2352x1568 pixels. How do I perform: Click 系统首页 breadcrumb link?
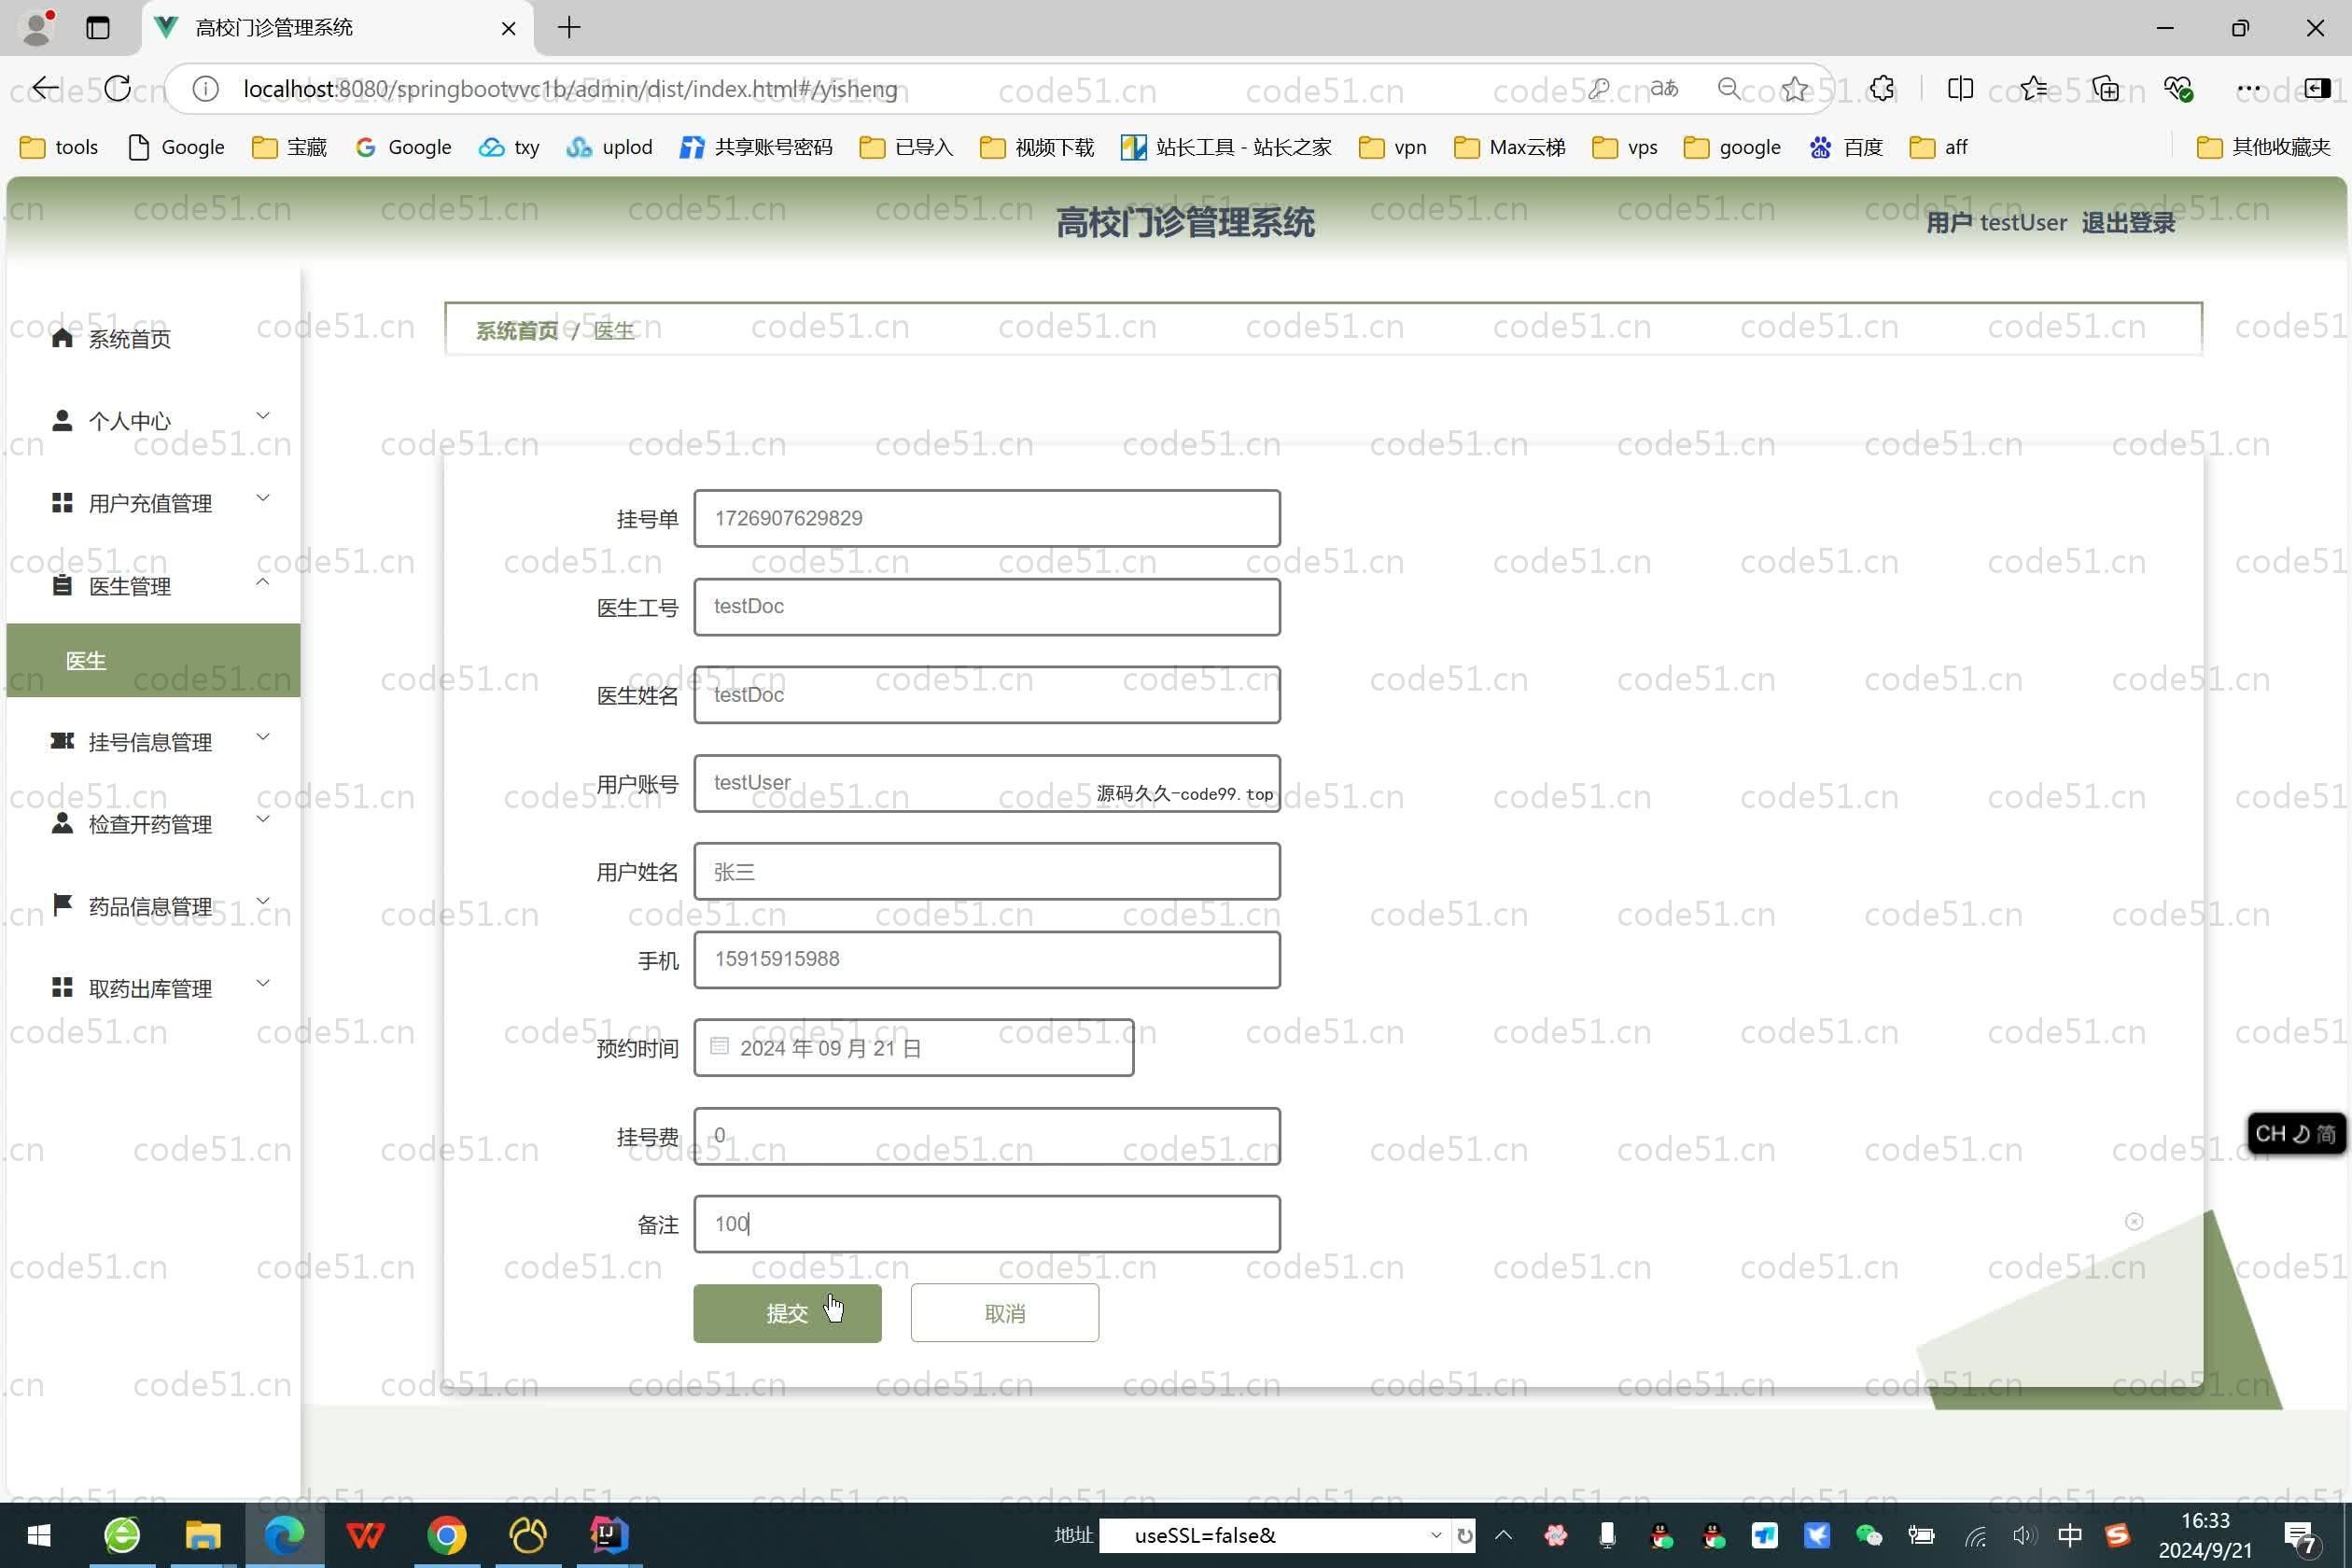517,330
